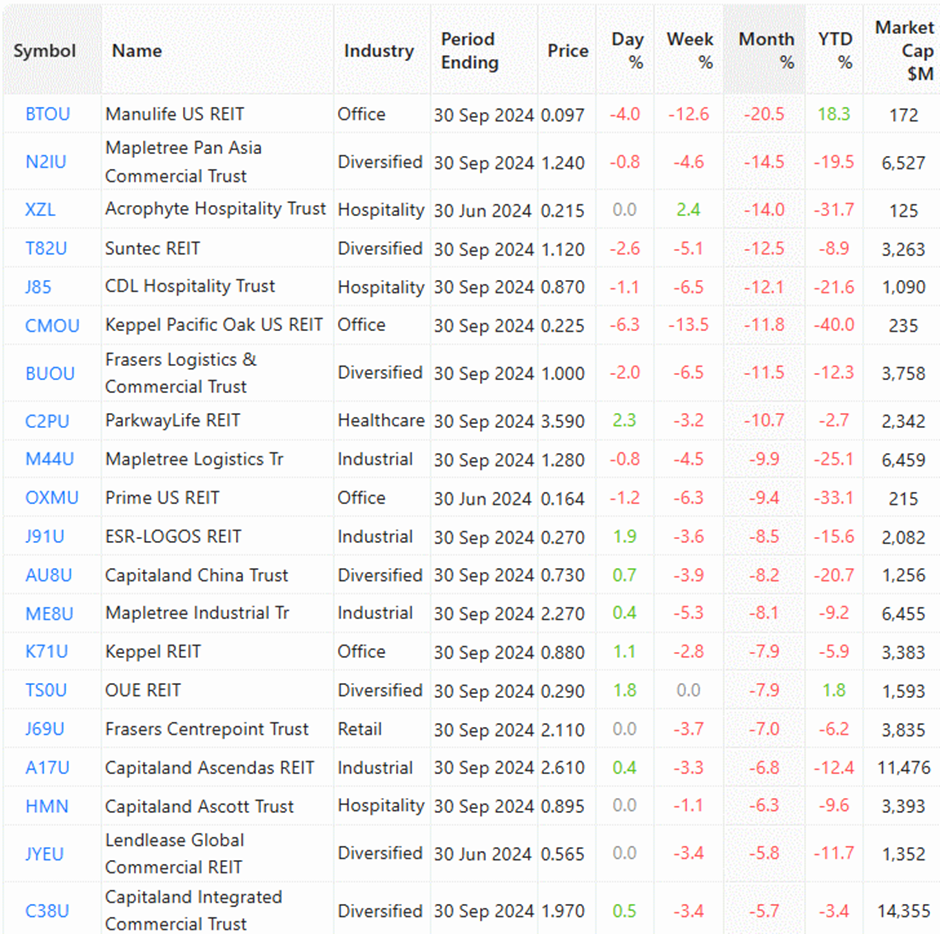Open the N2IU symbol link
Screen dimensions: 940x934
click(x=46, y=162)
